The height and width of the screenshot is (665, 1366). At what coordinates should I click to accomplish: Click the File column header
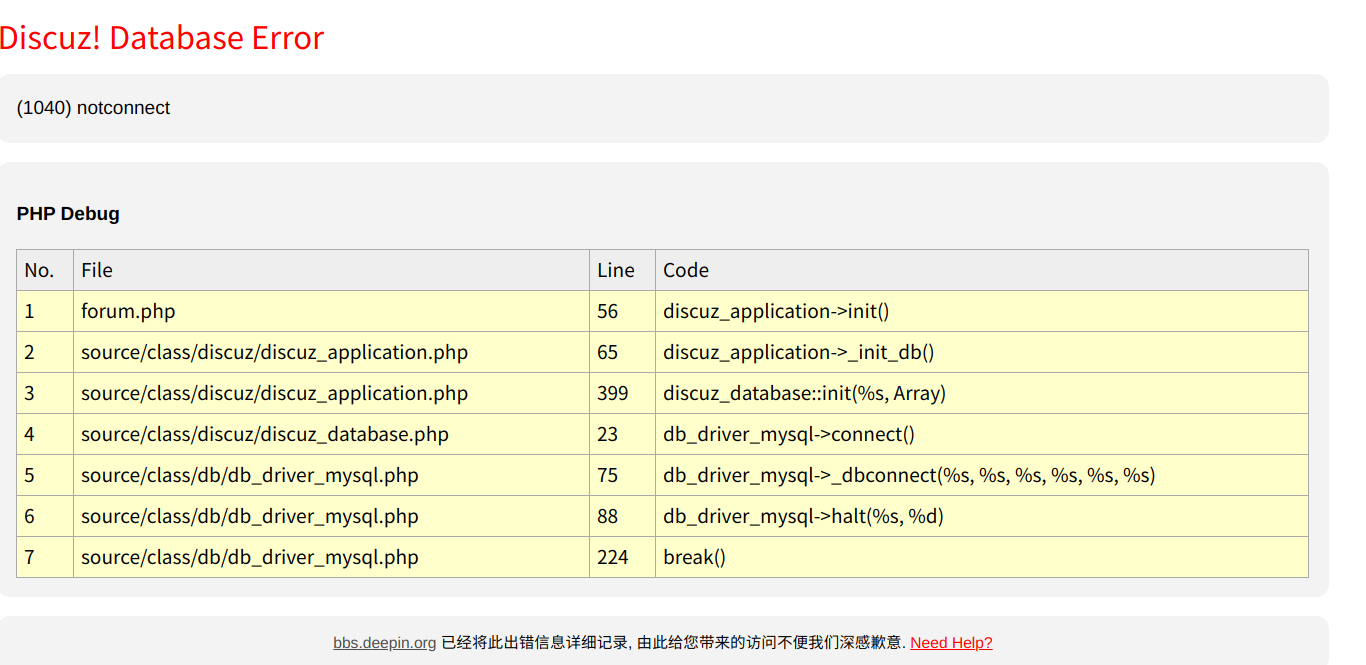331,270
